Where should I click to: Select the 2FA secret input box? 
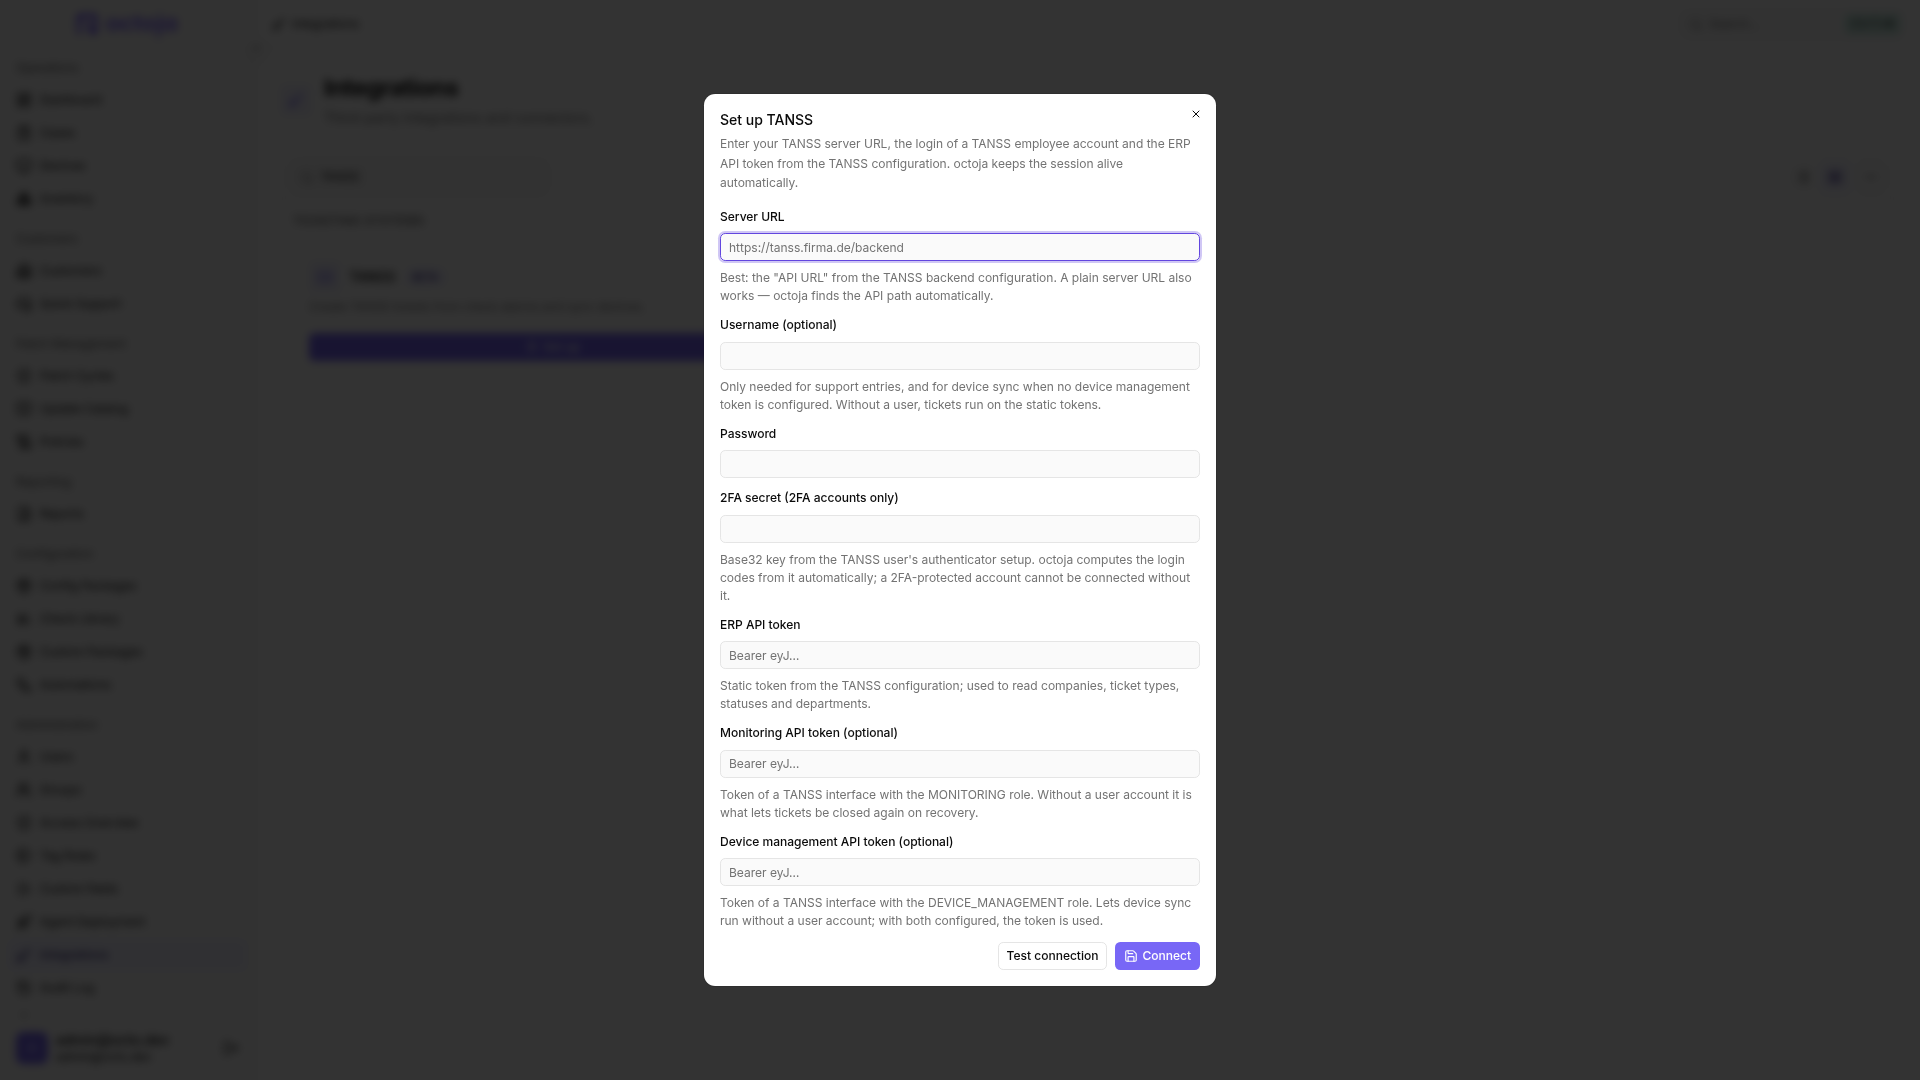click(960, 529)
